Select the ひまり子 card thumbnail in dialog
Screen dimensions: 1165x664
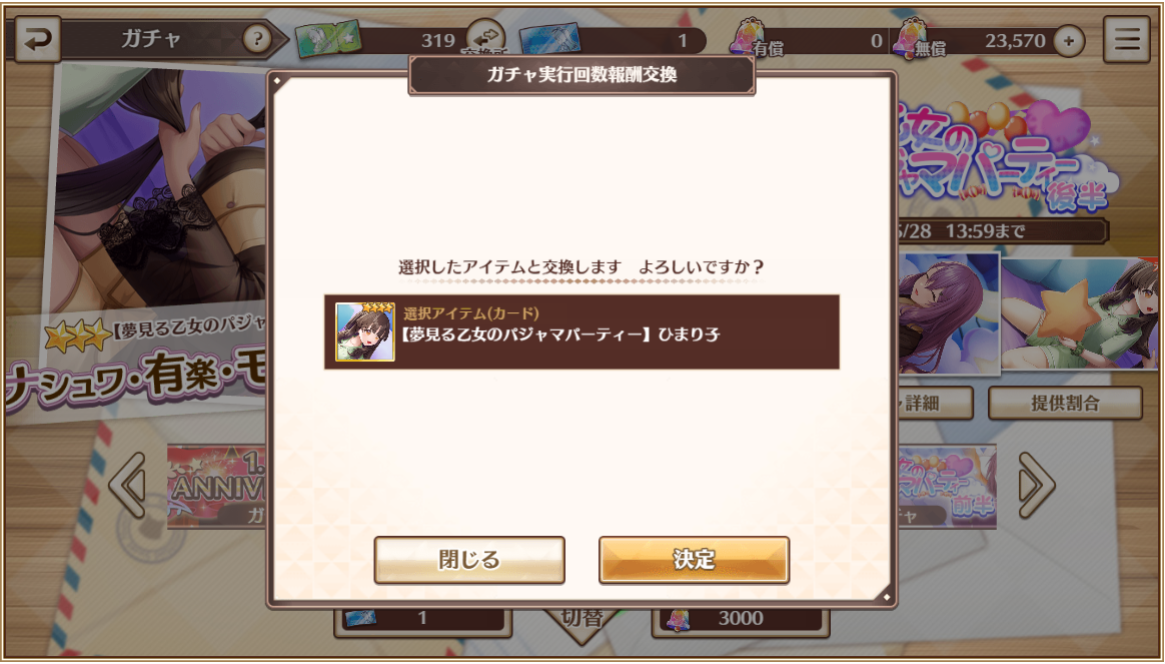(x=365, y=332)
